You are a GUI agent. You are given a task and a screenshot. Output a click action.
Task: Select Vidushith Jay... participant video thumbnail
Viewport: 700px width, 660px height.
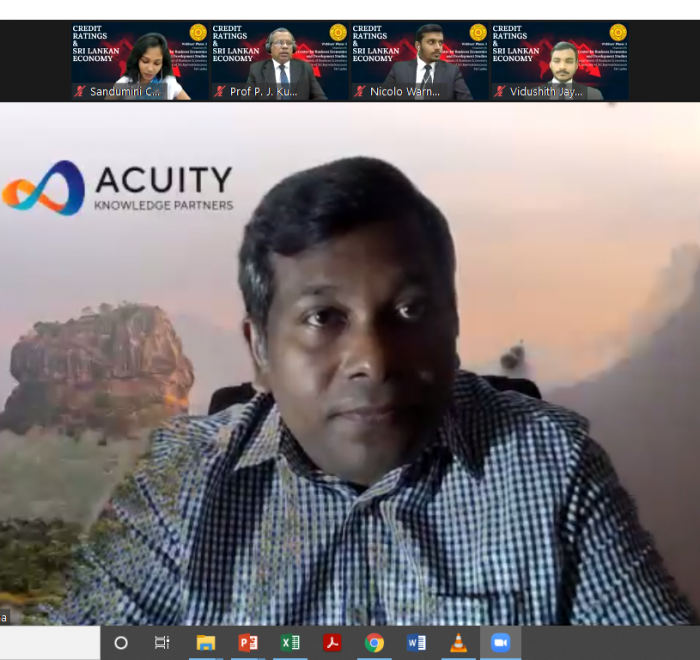tap(560, 60)
